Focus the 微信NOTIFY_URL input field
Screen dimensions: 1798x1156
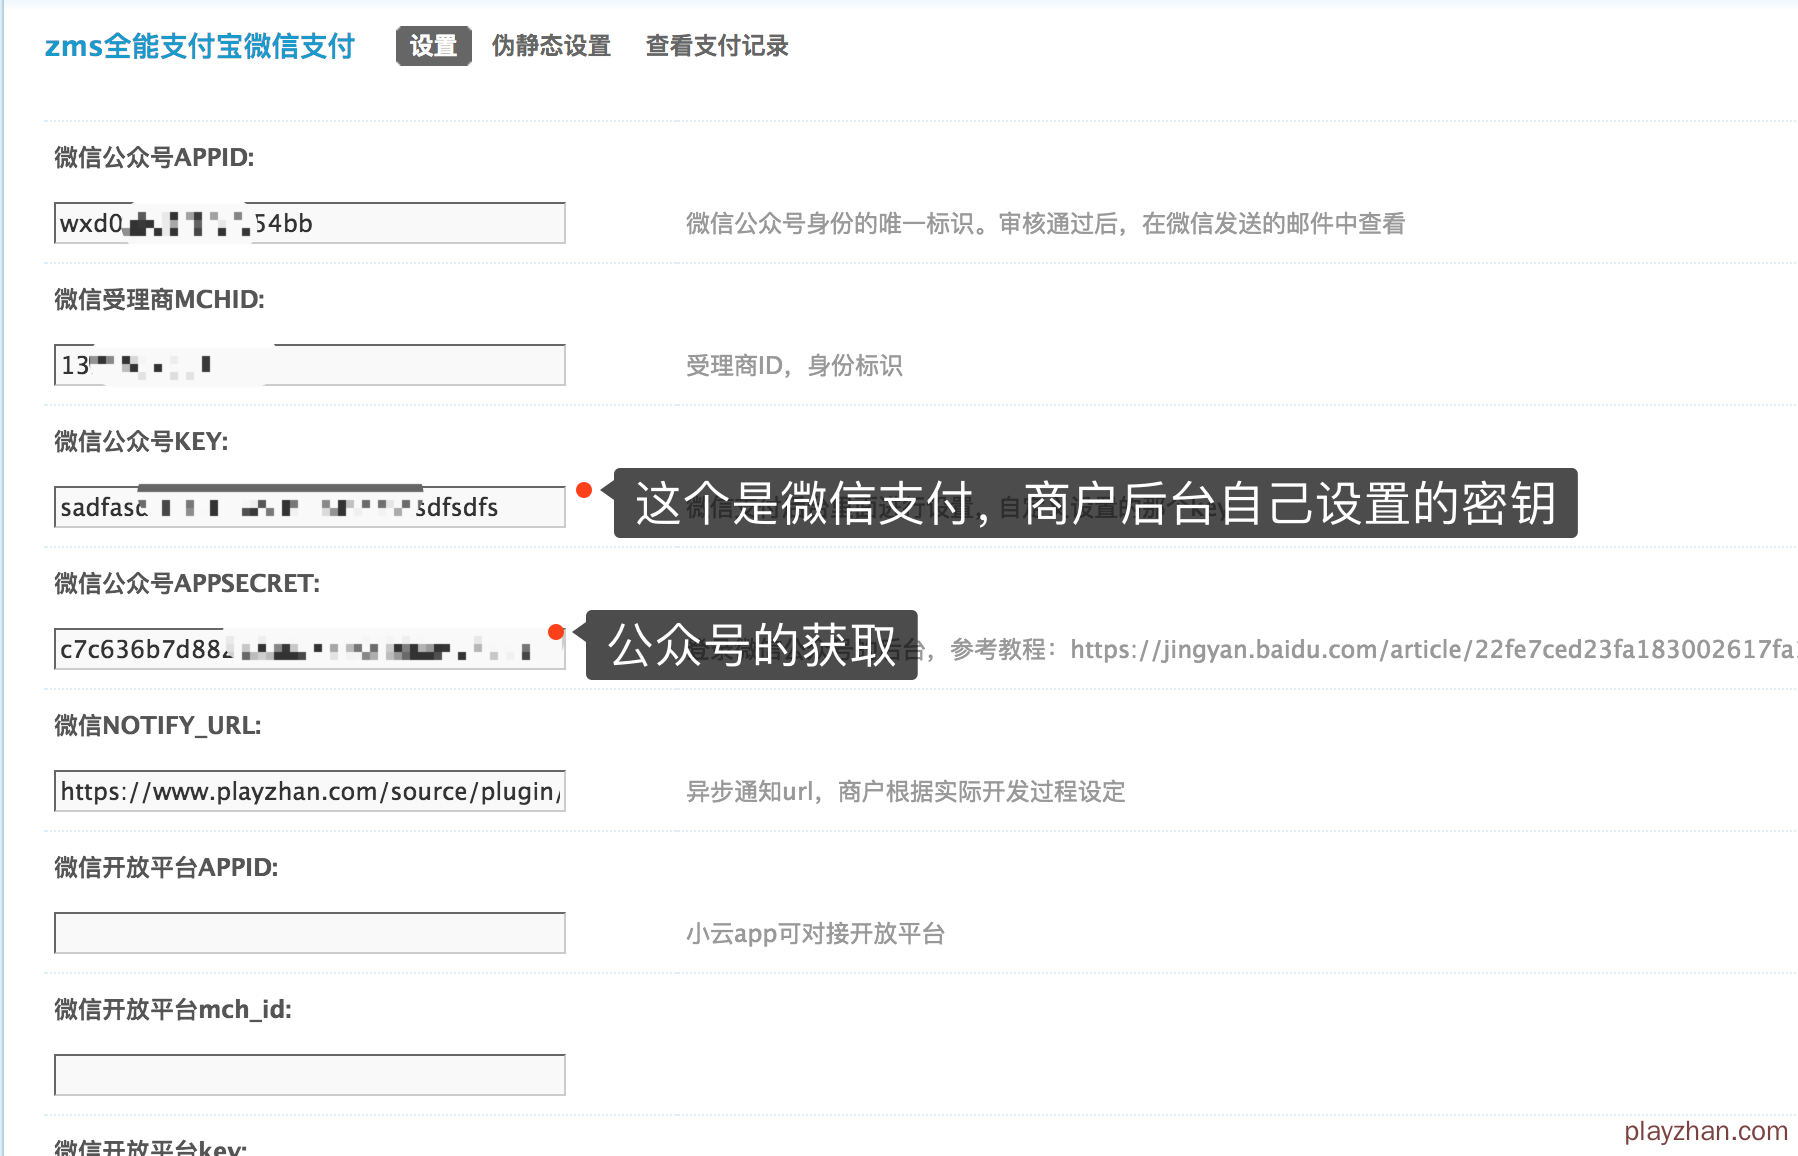(x=310, y=791)
